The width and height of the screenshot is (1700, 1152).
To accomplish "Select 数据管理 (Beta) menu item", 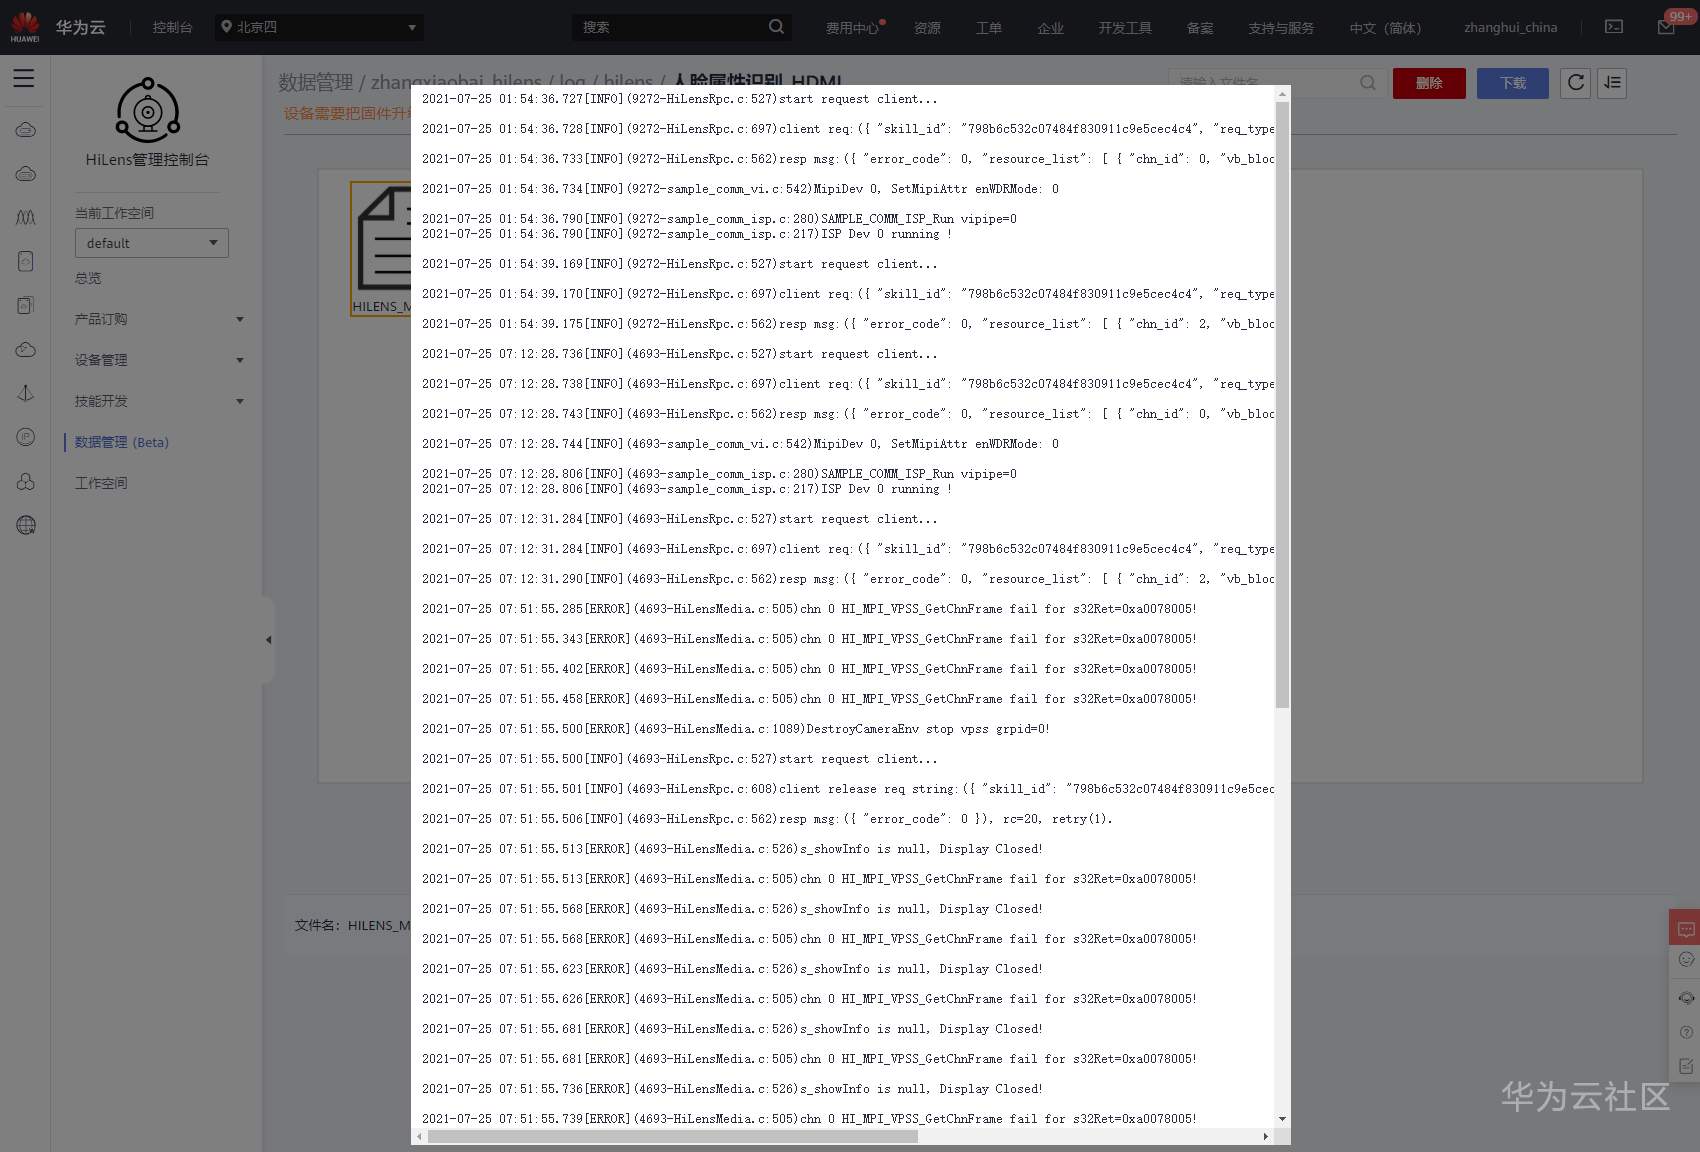I will click(x=122, y=442).
